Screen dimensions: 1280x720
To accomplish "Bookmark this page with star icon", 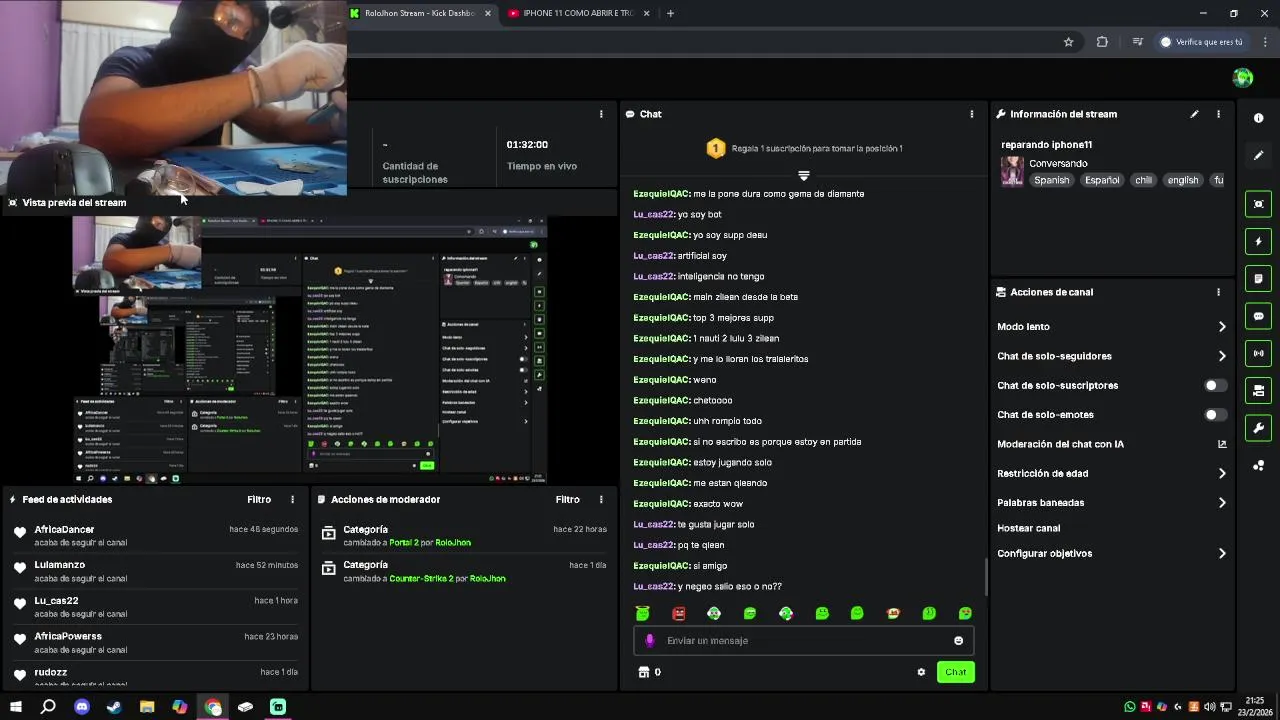I will [1068, 42].
